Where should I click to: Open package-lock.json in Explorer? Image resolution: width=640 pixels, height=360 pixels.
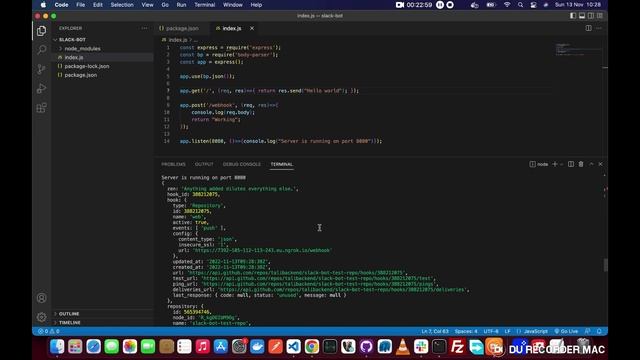click(87, 66)
